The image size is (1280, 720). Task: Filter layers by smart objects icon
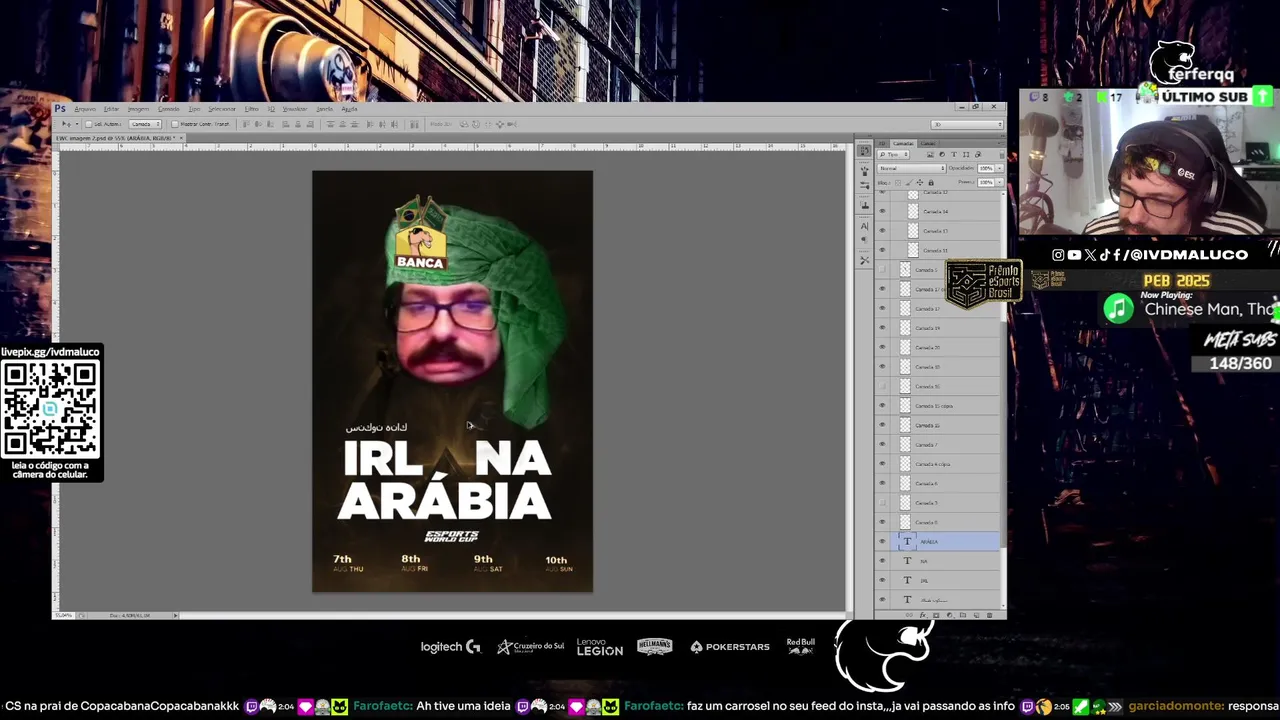pyautogui.click(x=978, y=154)
